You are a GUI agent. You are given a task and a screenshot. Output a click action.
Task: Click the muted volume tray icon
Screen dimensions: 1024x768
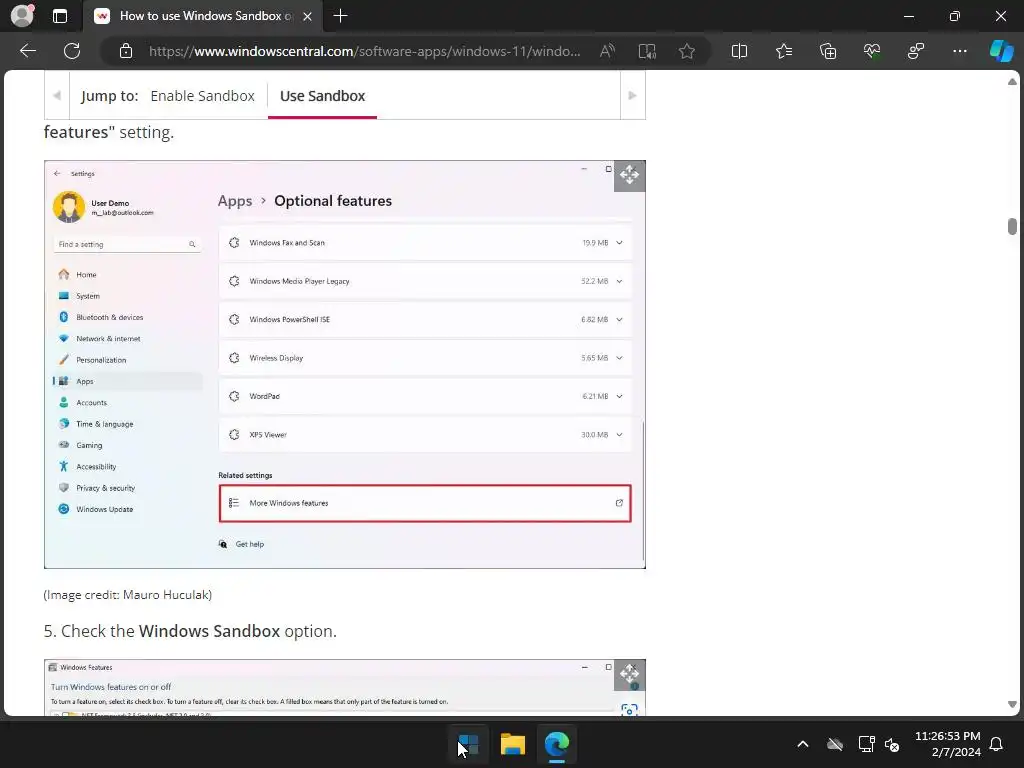(892, 744)
